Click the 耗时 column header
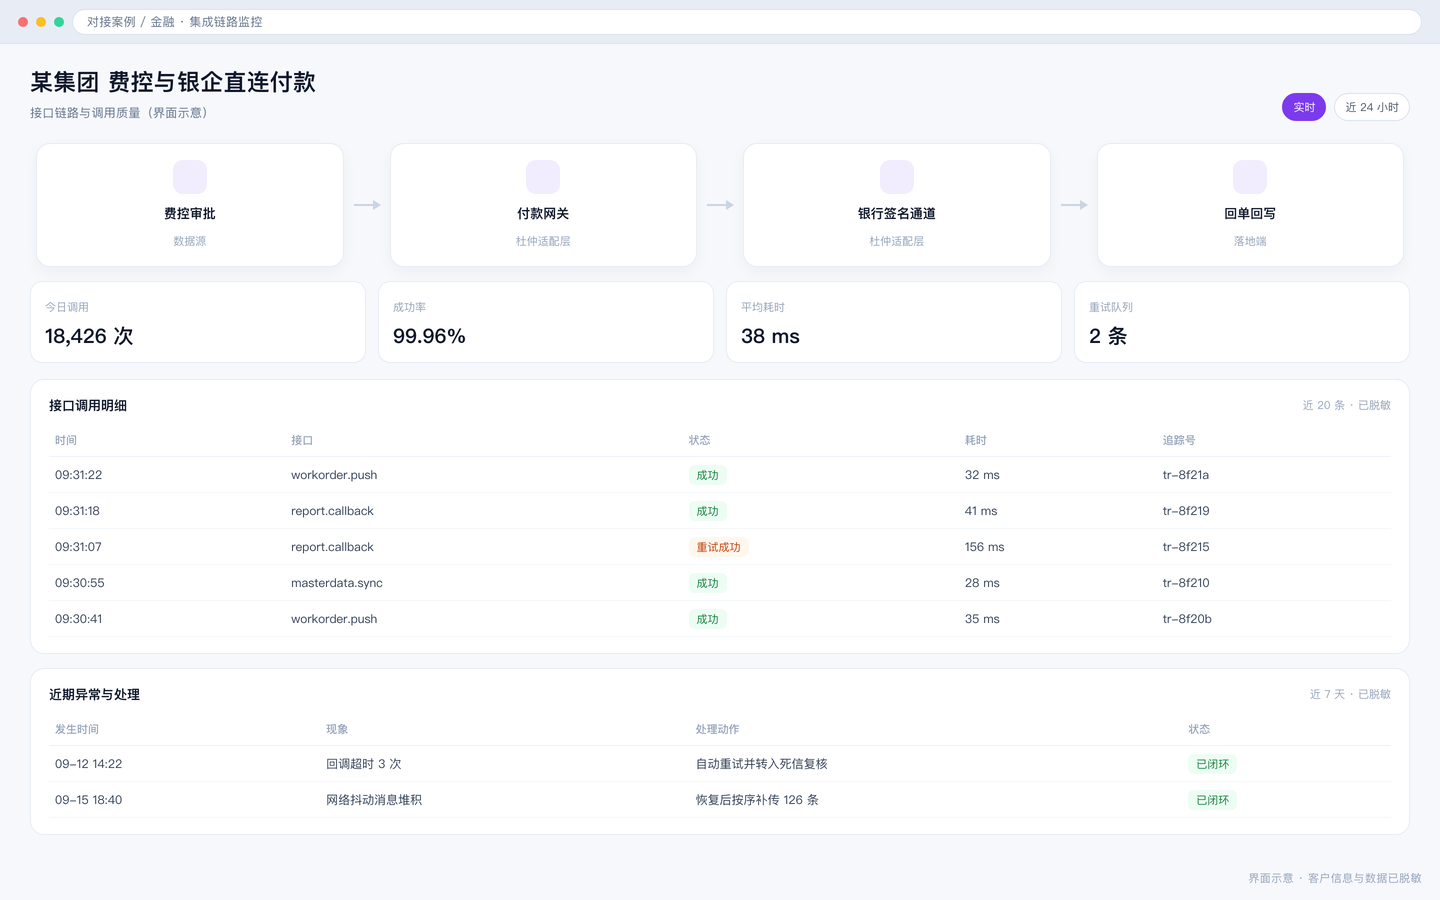 tap(976, 440)
